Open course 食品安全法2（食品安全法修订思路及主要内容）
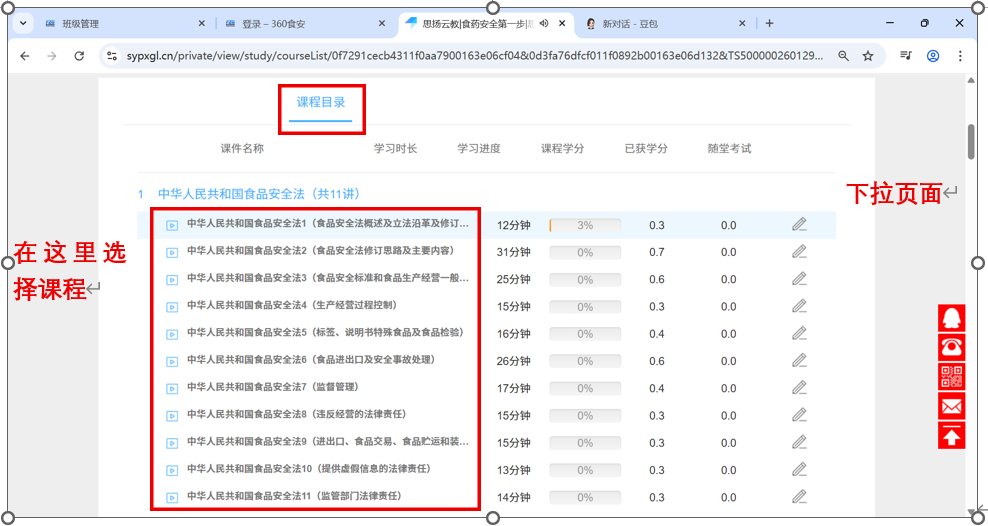 pos(318,251)
